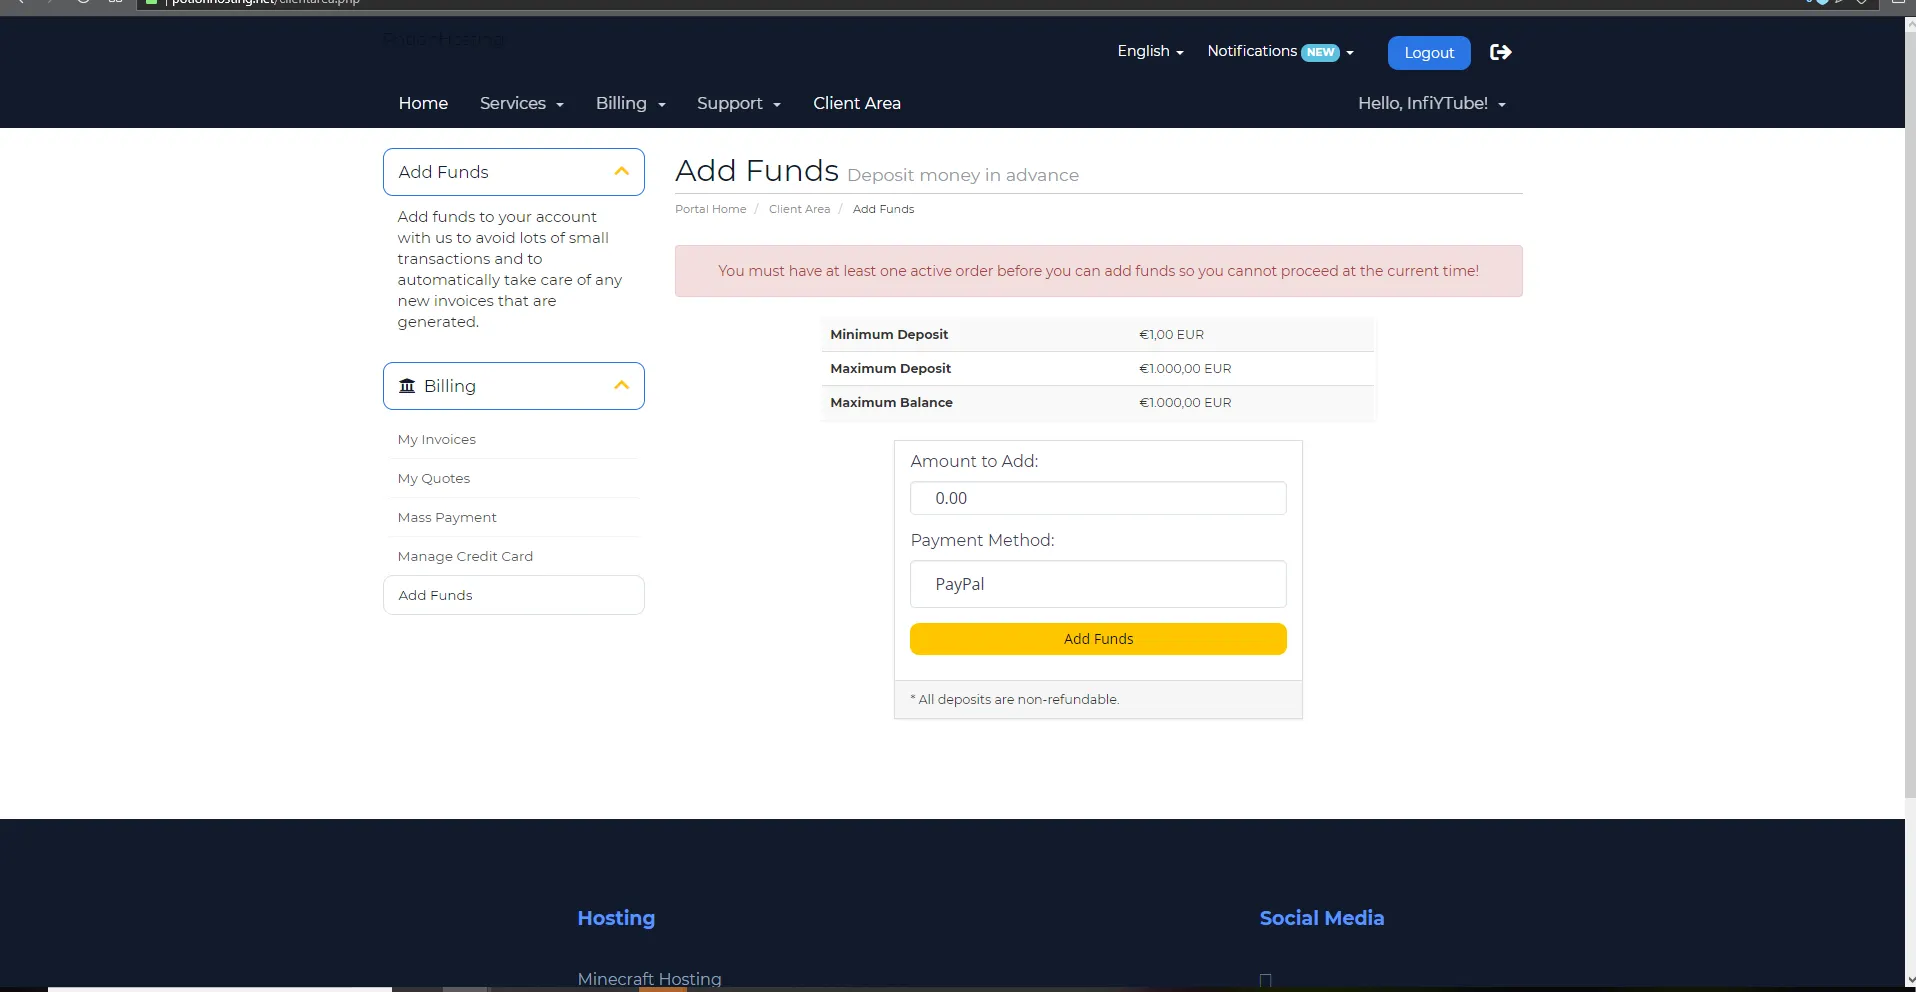Click the Amount to Add input field
Viewport: 1916px width, 992px height.
[x=1098, y=498]
